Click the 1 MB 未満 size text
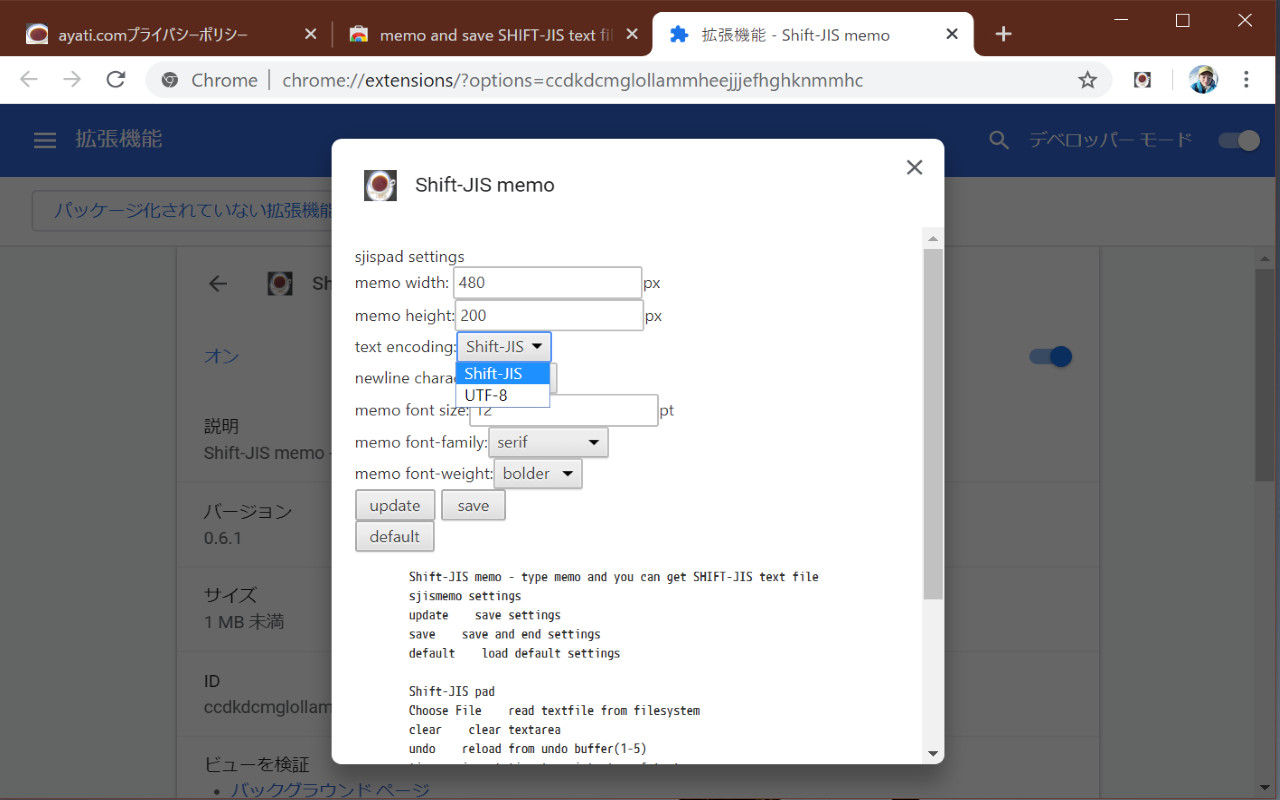This screenshot has width=1280, height=800. [x=244, y=622]
